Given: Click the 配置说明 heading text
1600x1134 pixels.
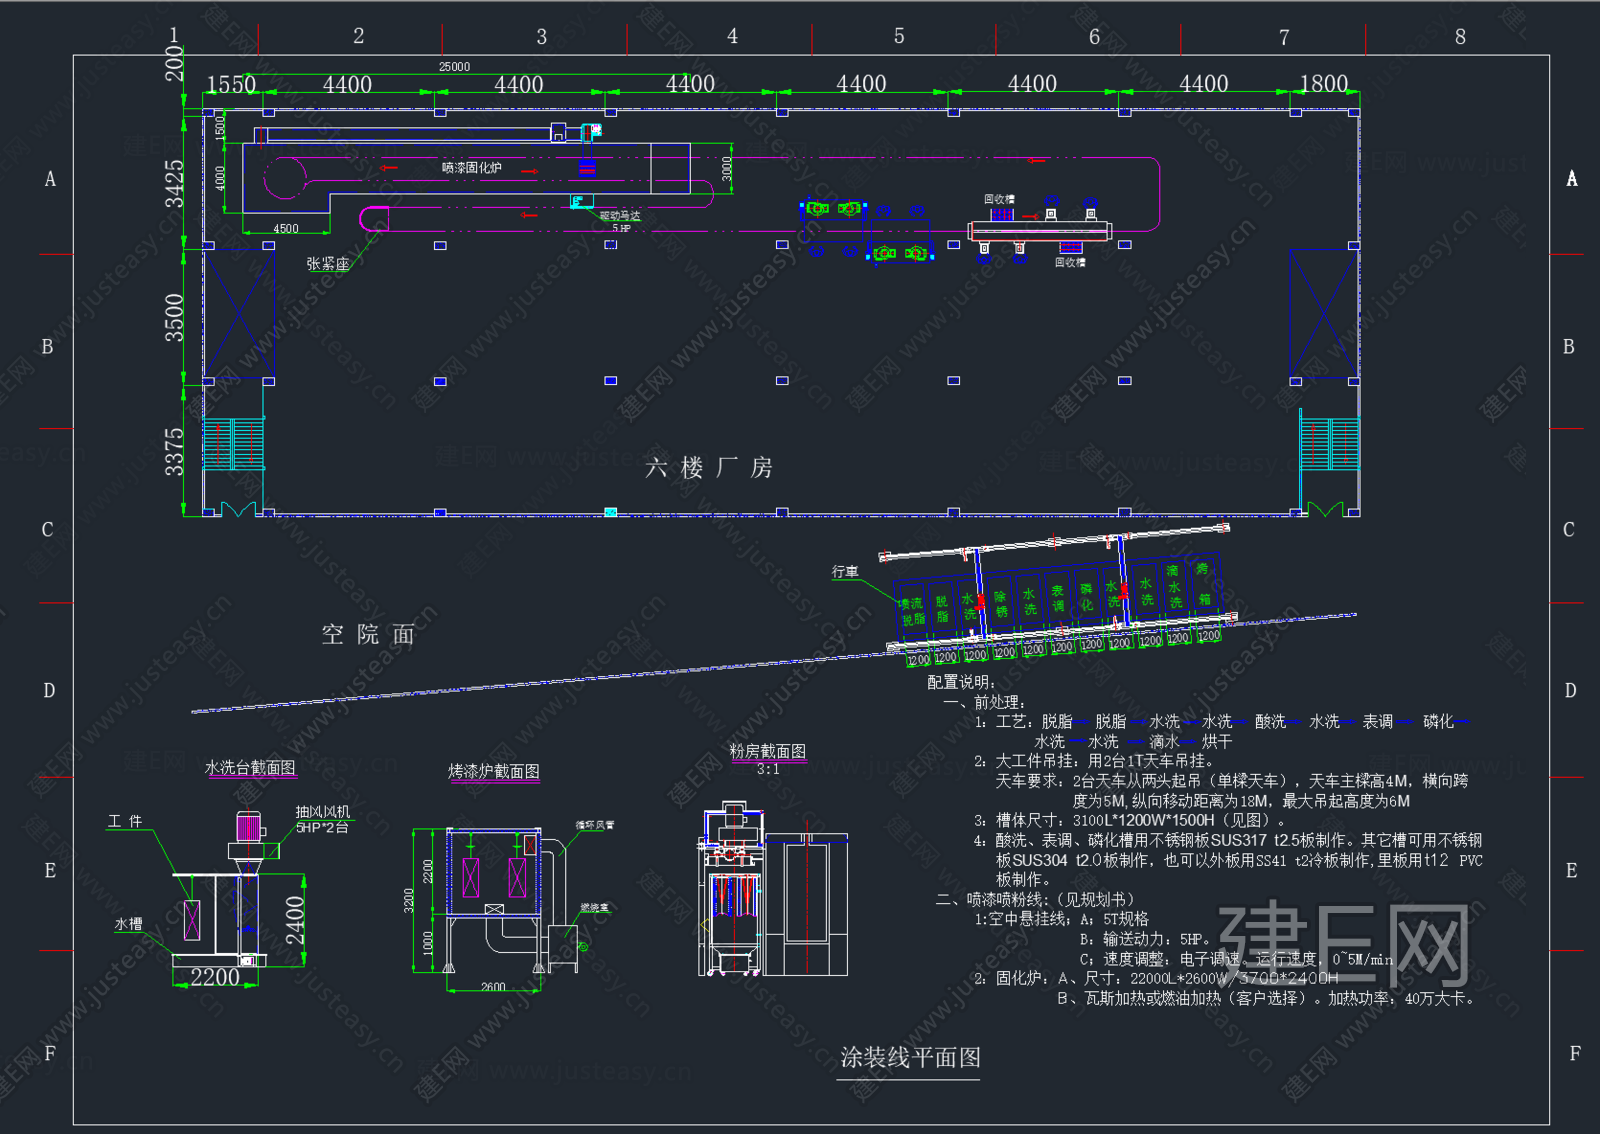Looking at the screenshot, I should coord(960,682).
